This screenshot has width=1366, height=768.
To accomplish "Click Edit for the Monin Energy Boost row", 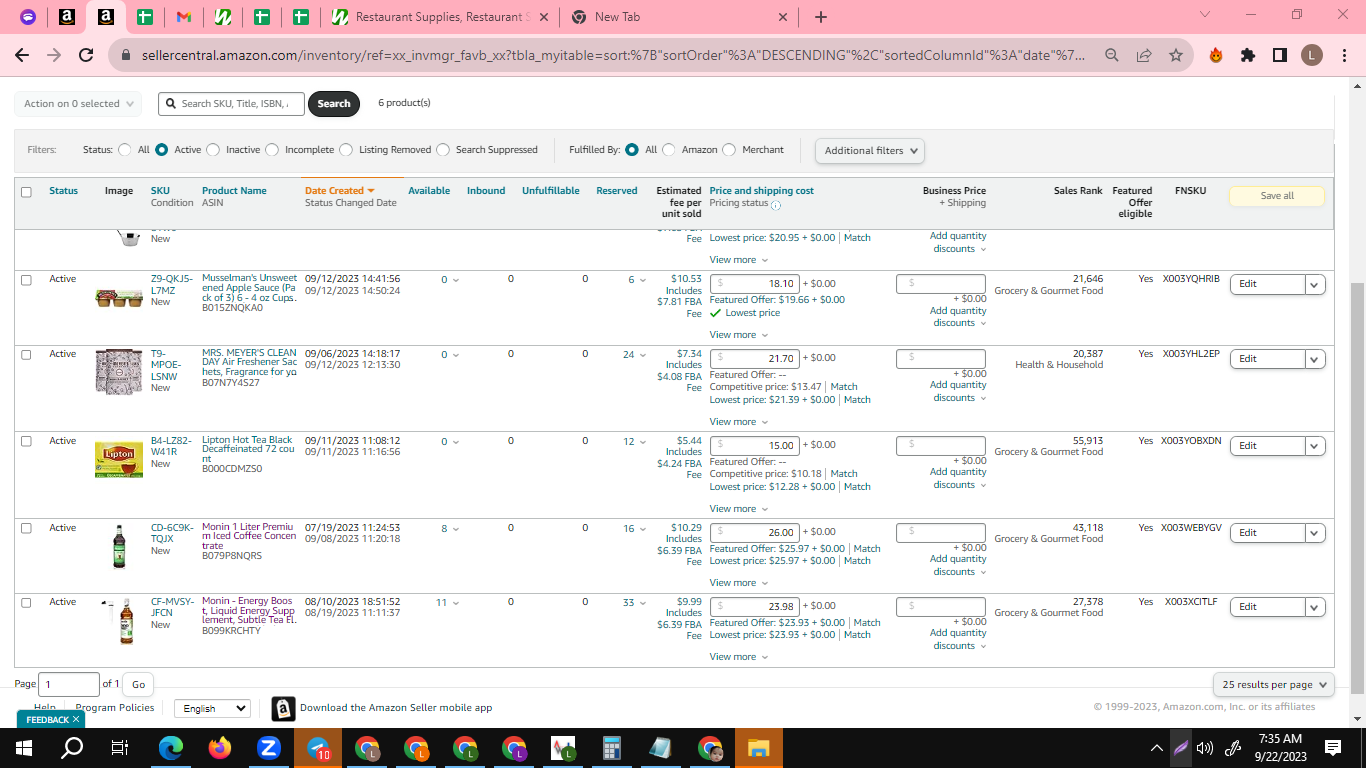I will point(1267,607).
